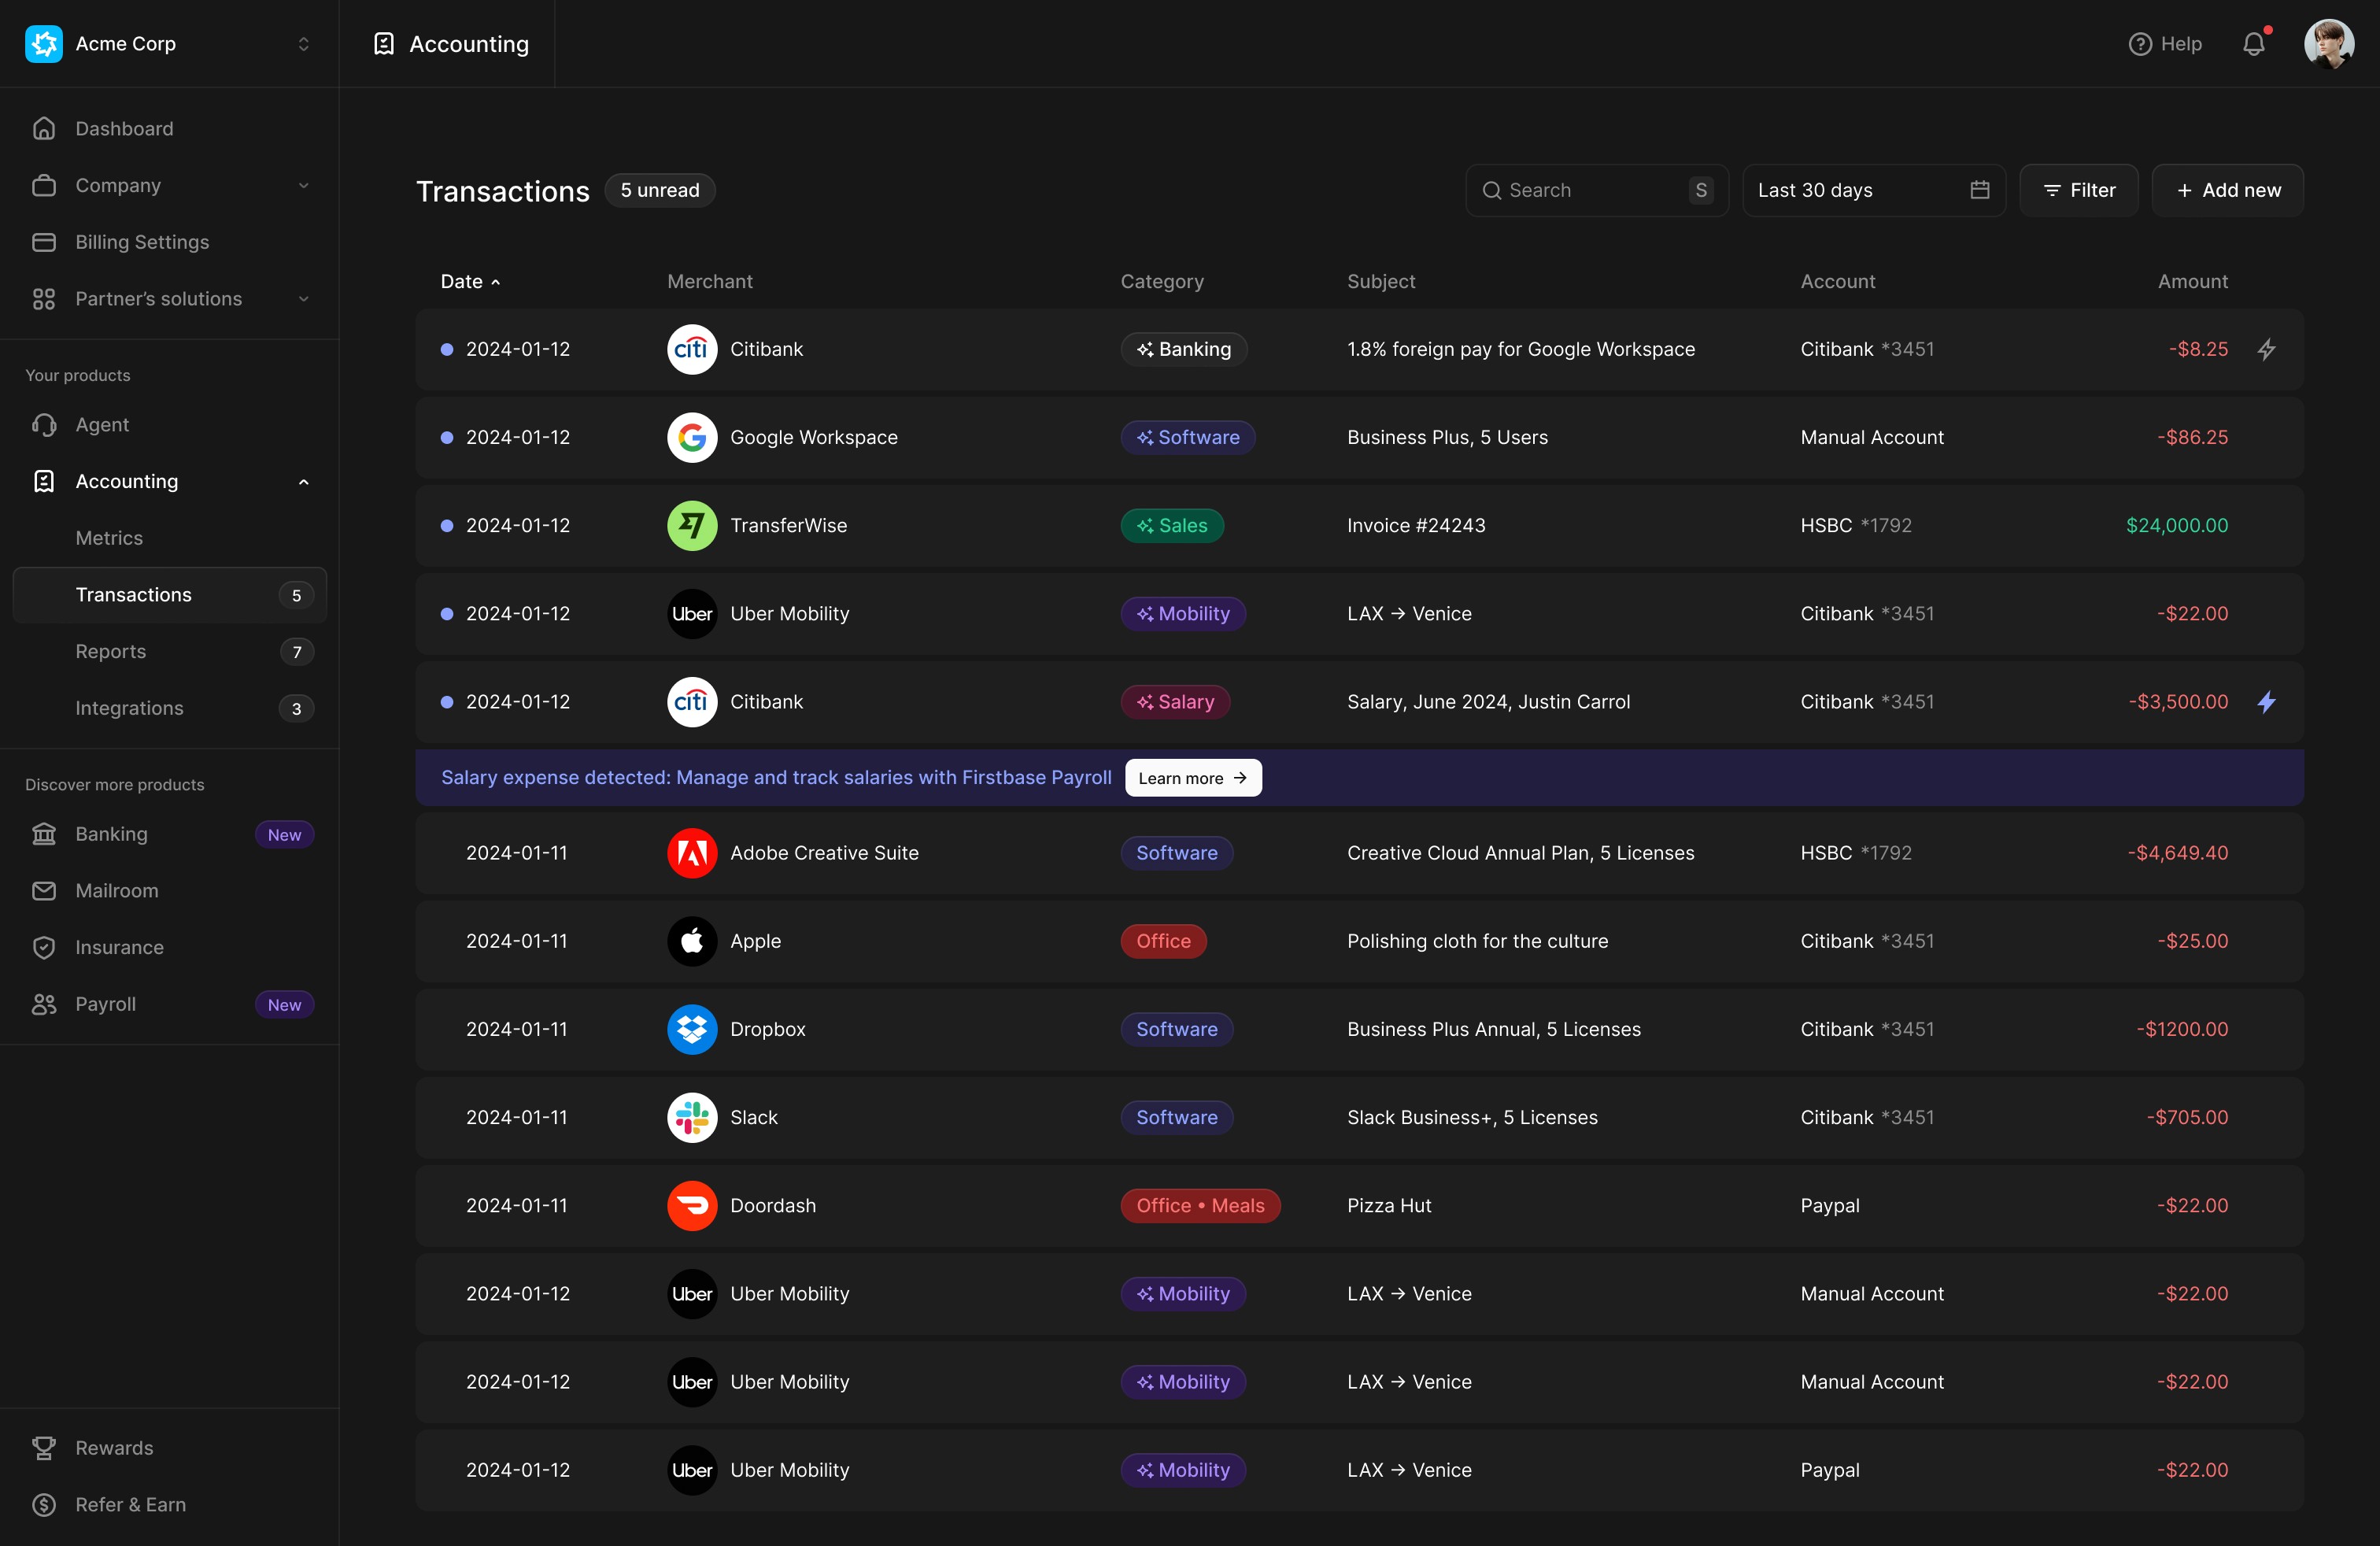Open Acme Corp workspace switcher
The width and height of the screenshot is (2380, 1546).
tap(169, 44)
